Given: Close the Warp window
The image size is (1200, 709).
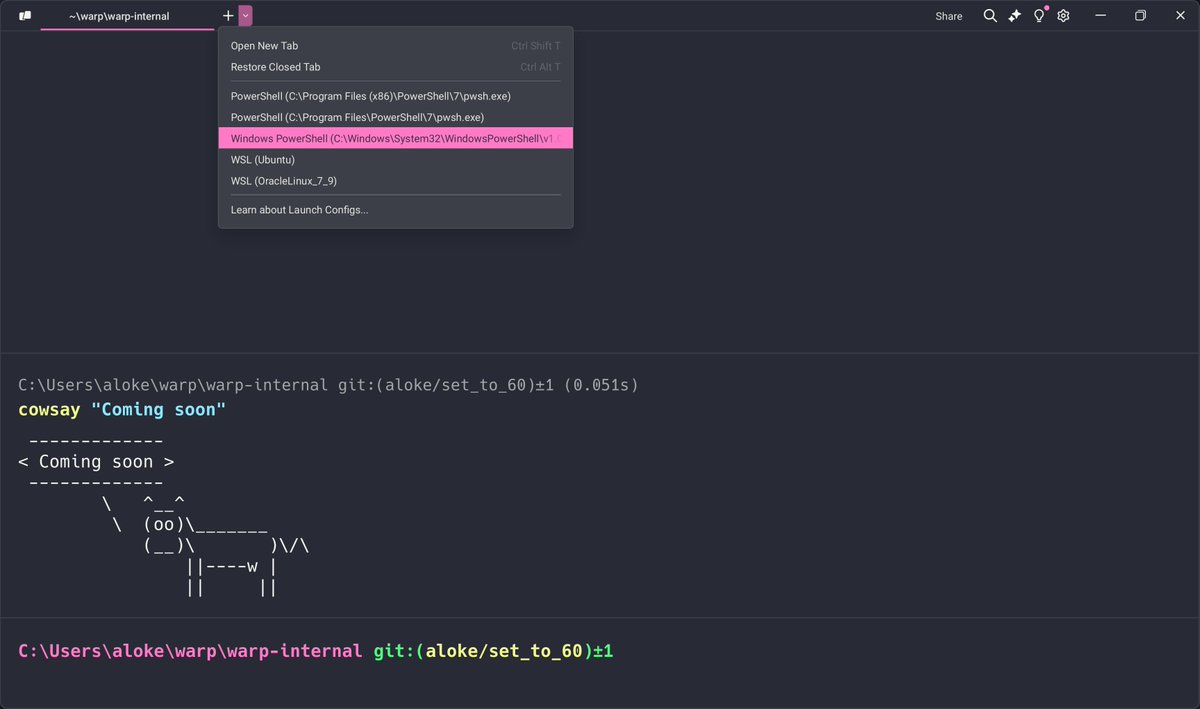Looking at the screenshot, I should tap(1179, 16).
